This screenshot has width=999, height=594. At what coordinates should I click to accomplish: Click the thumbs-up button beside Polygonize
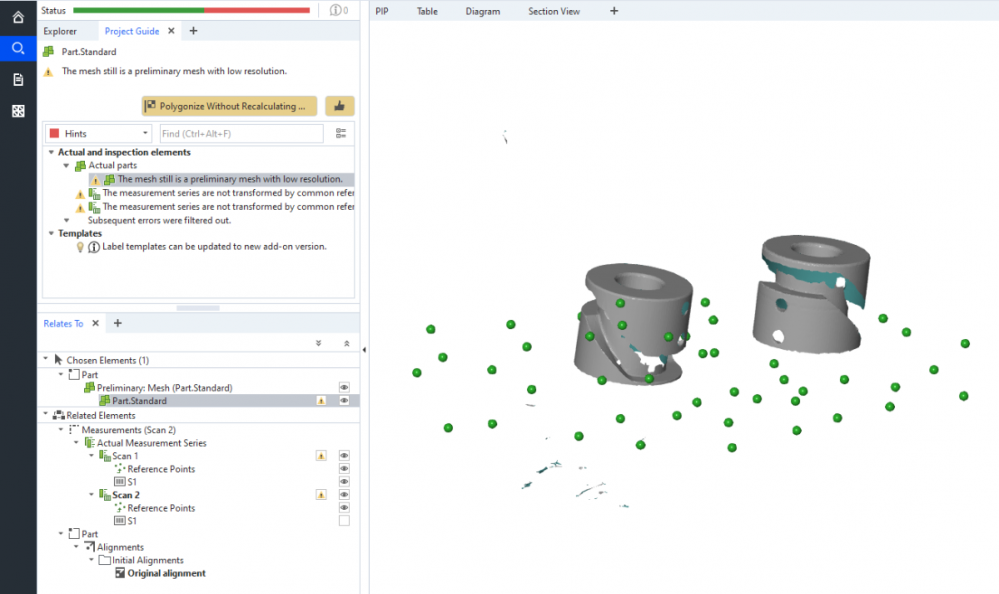[x=340, y=106]
